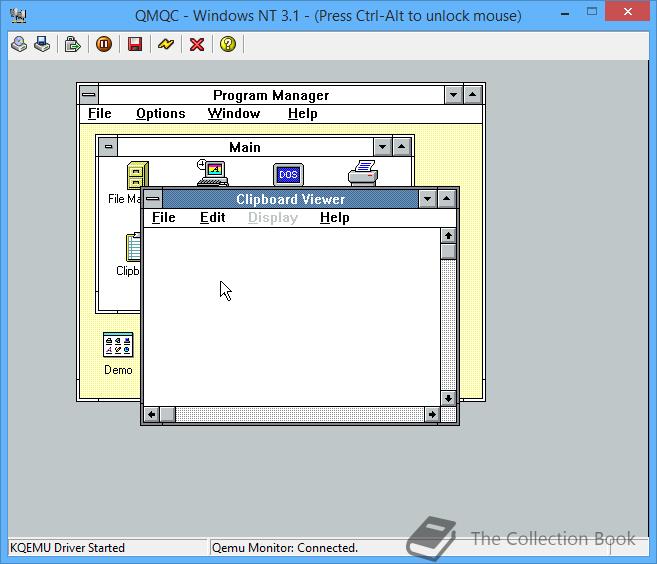657x564 pixels.
Task: Open Clipboard Viewer's control menu box
Action: [153, 199]
